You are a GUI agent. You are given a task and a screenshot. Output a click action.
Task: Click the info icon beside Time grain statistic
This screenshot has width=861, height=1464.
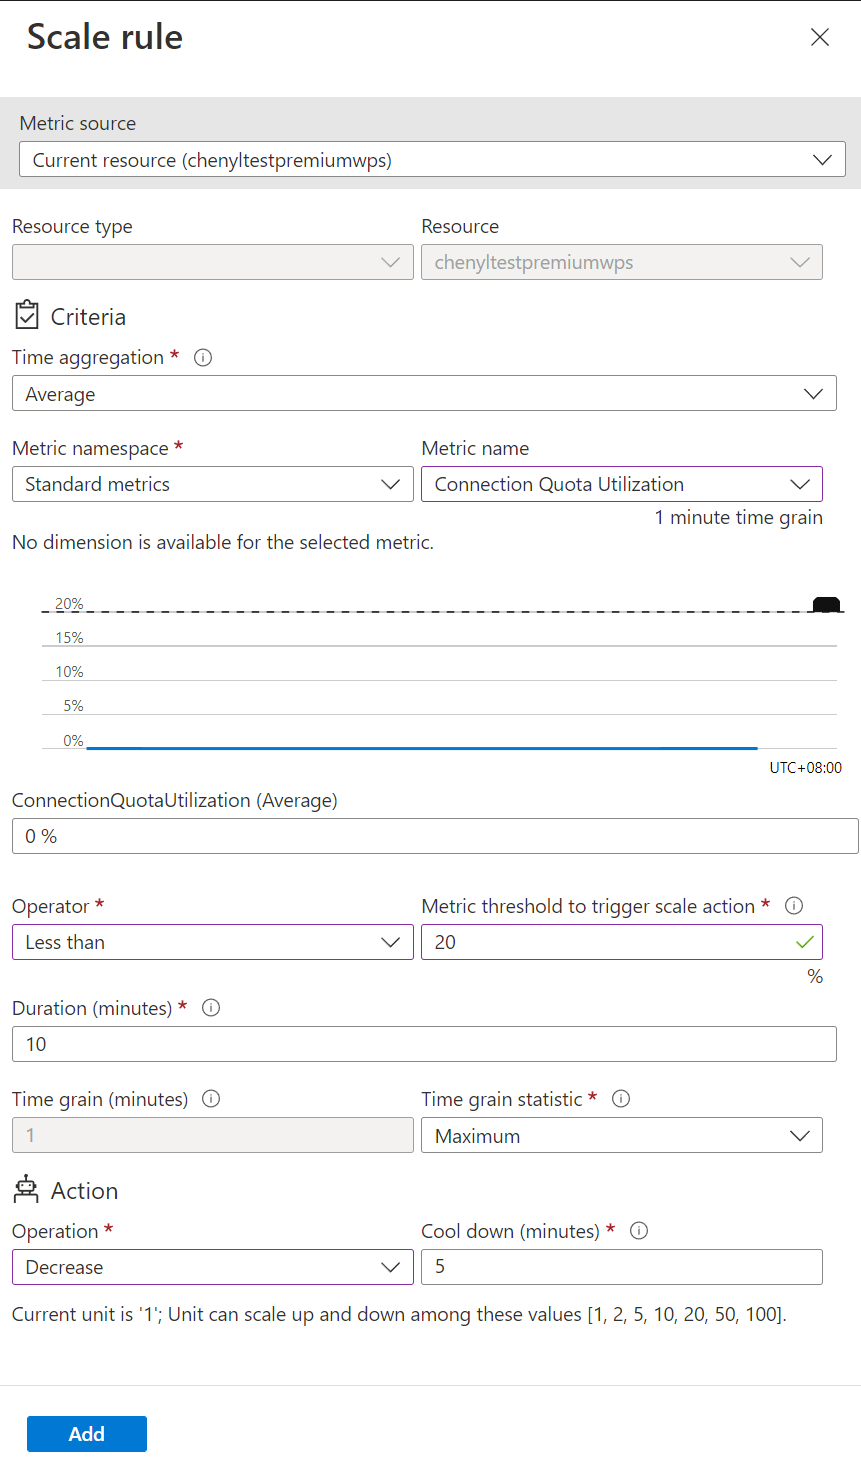621,1099
